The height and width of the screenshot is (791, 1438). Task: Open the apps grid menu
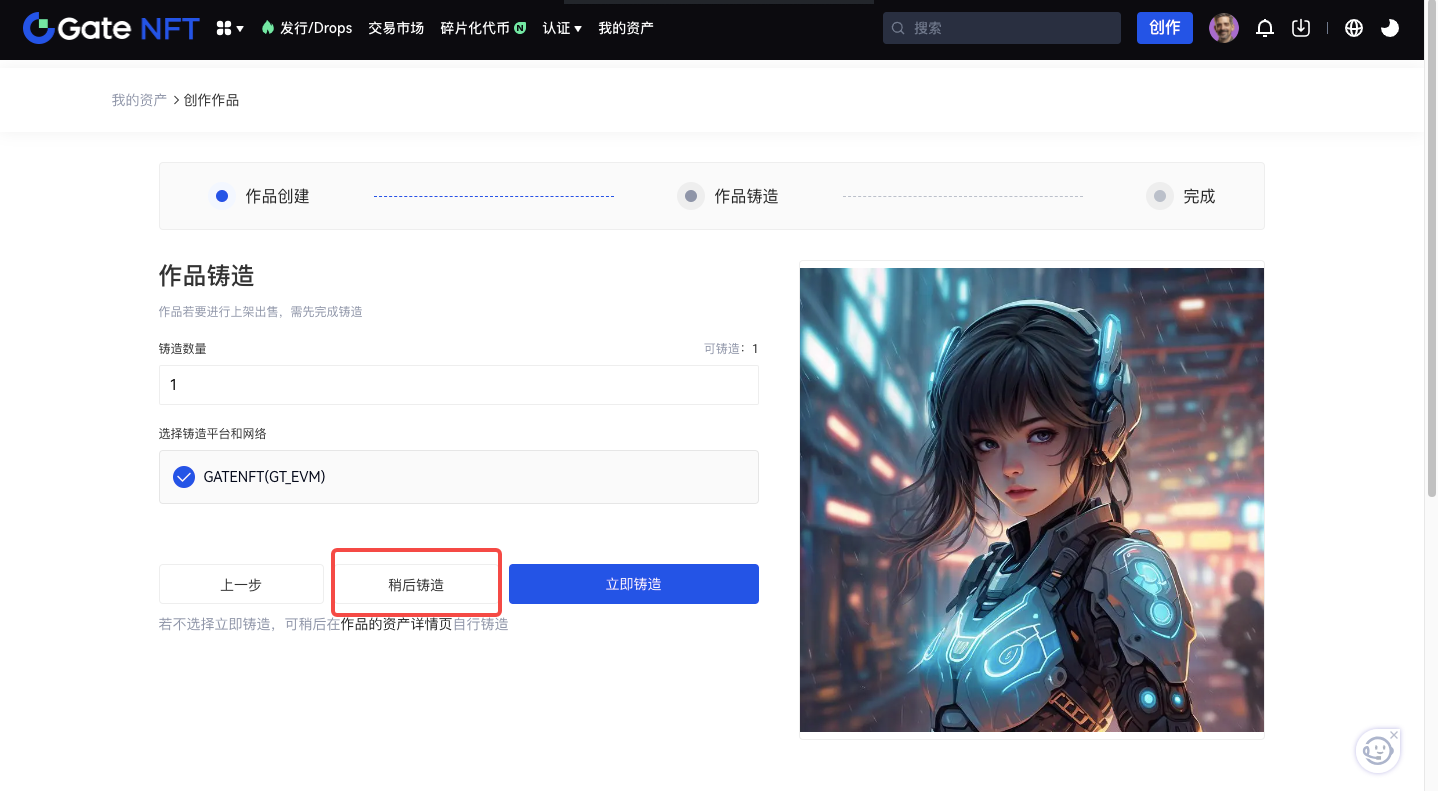pyautogui.click(x=230, y=28)
